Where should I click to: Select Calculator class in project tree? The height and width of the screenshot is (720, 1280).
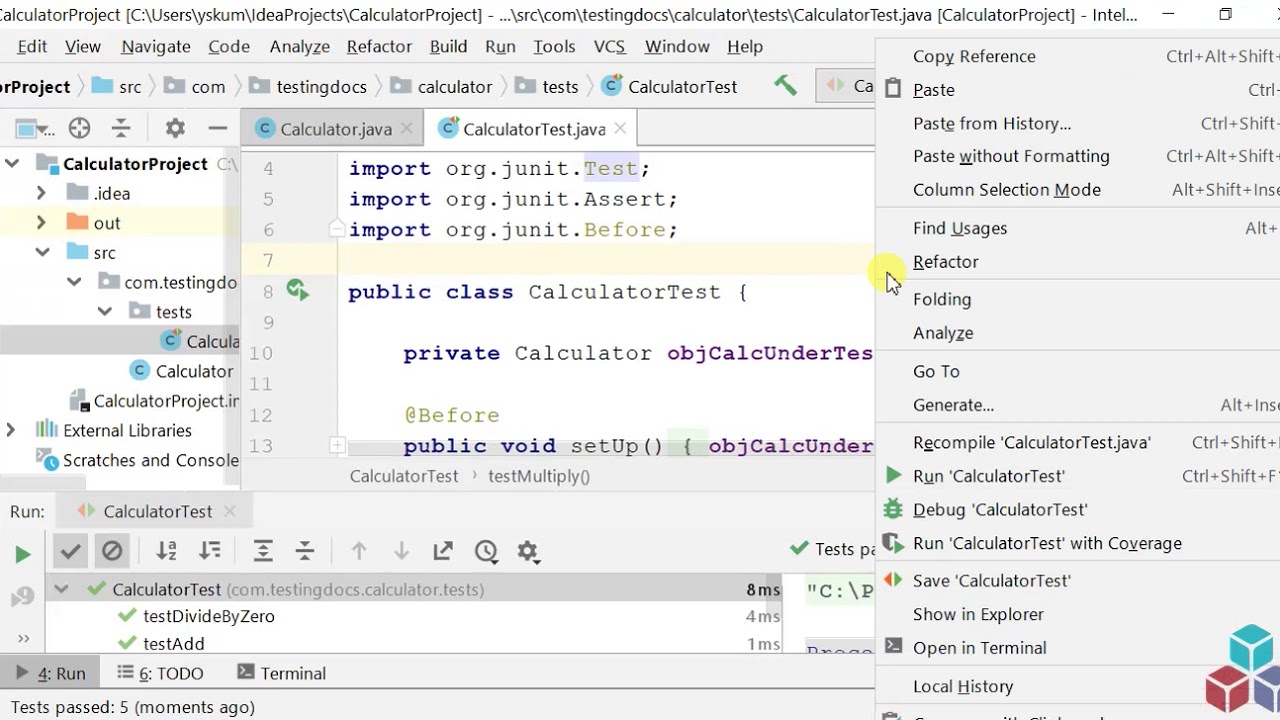[182, 371]
